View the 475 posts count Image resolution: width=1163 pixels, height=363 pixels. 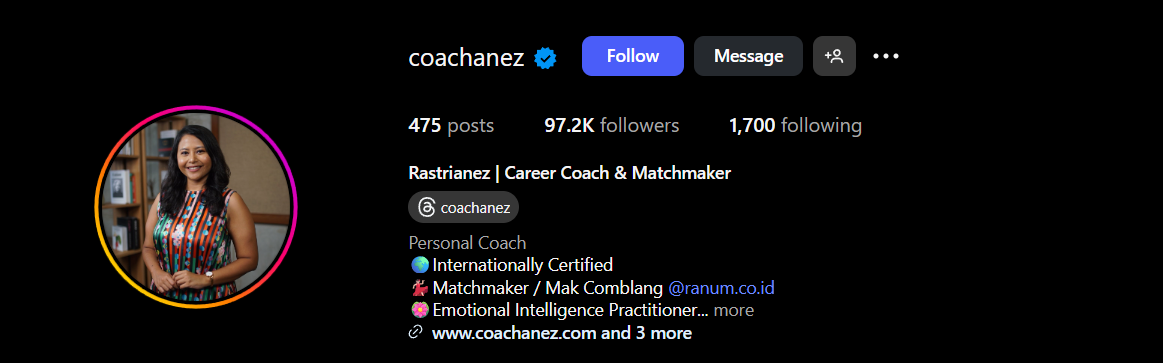tap(451, 125)
